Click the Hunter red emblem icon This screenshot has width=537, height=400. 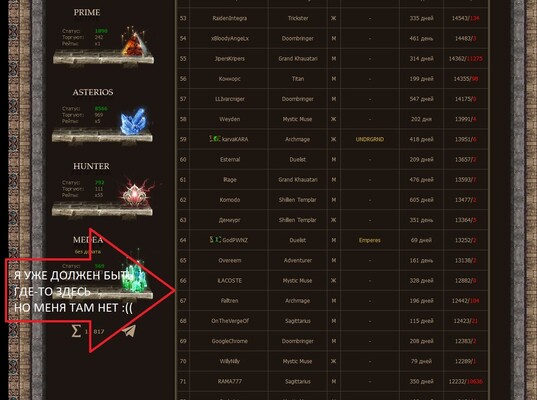pos(136,194)
